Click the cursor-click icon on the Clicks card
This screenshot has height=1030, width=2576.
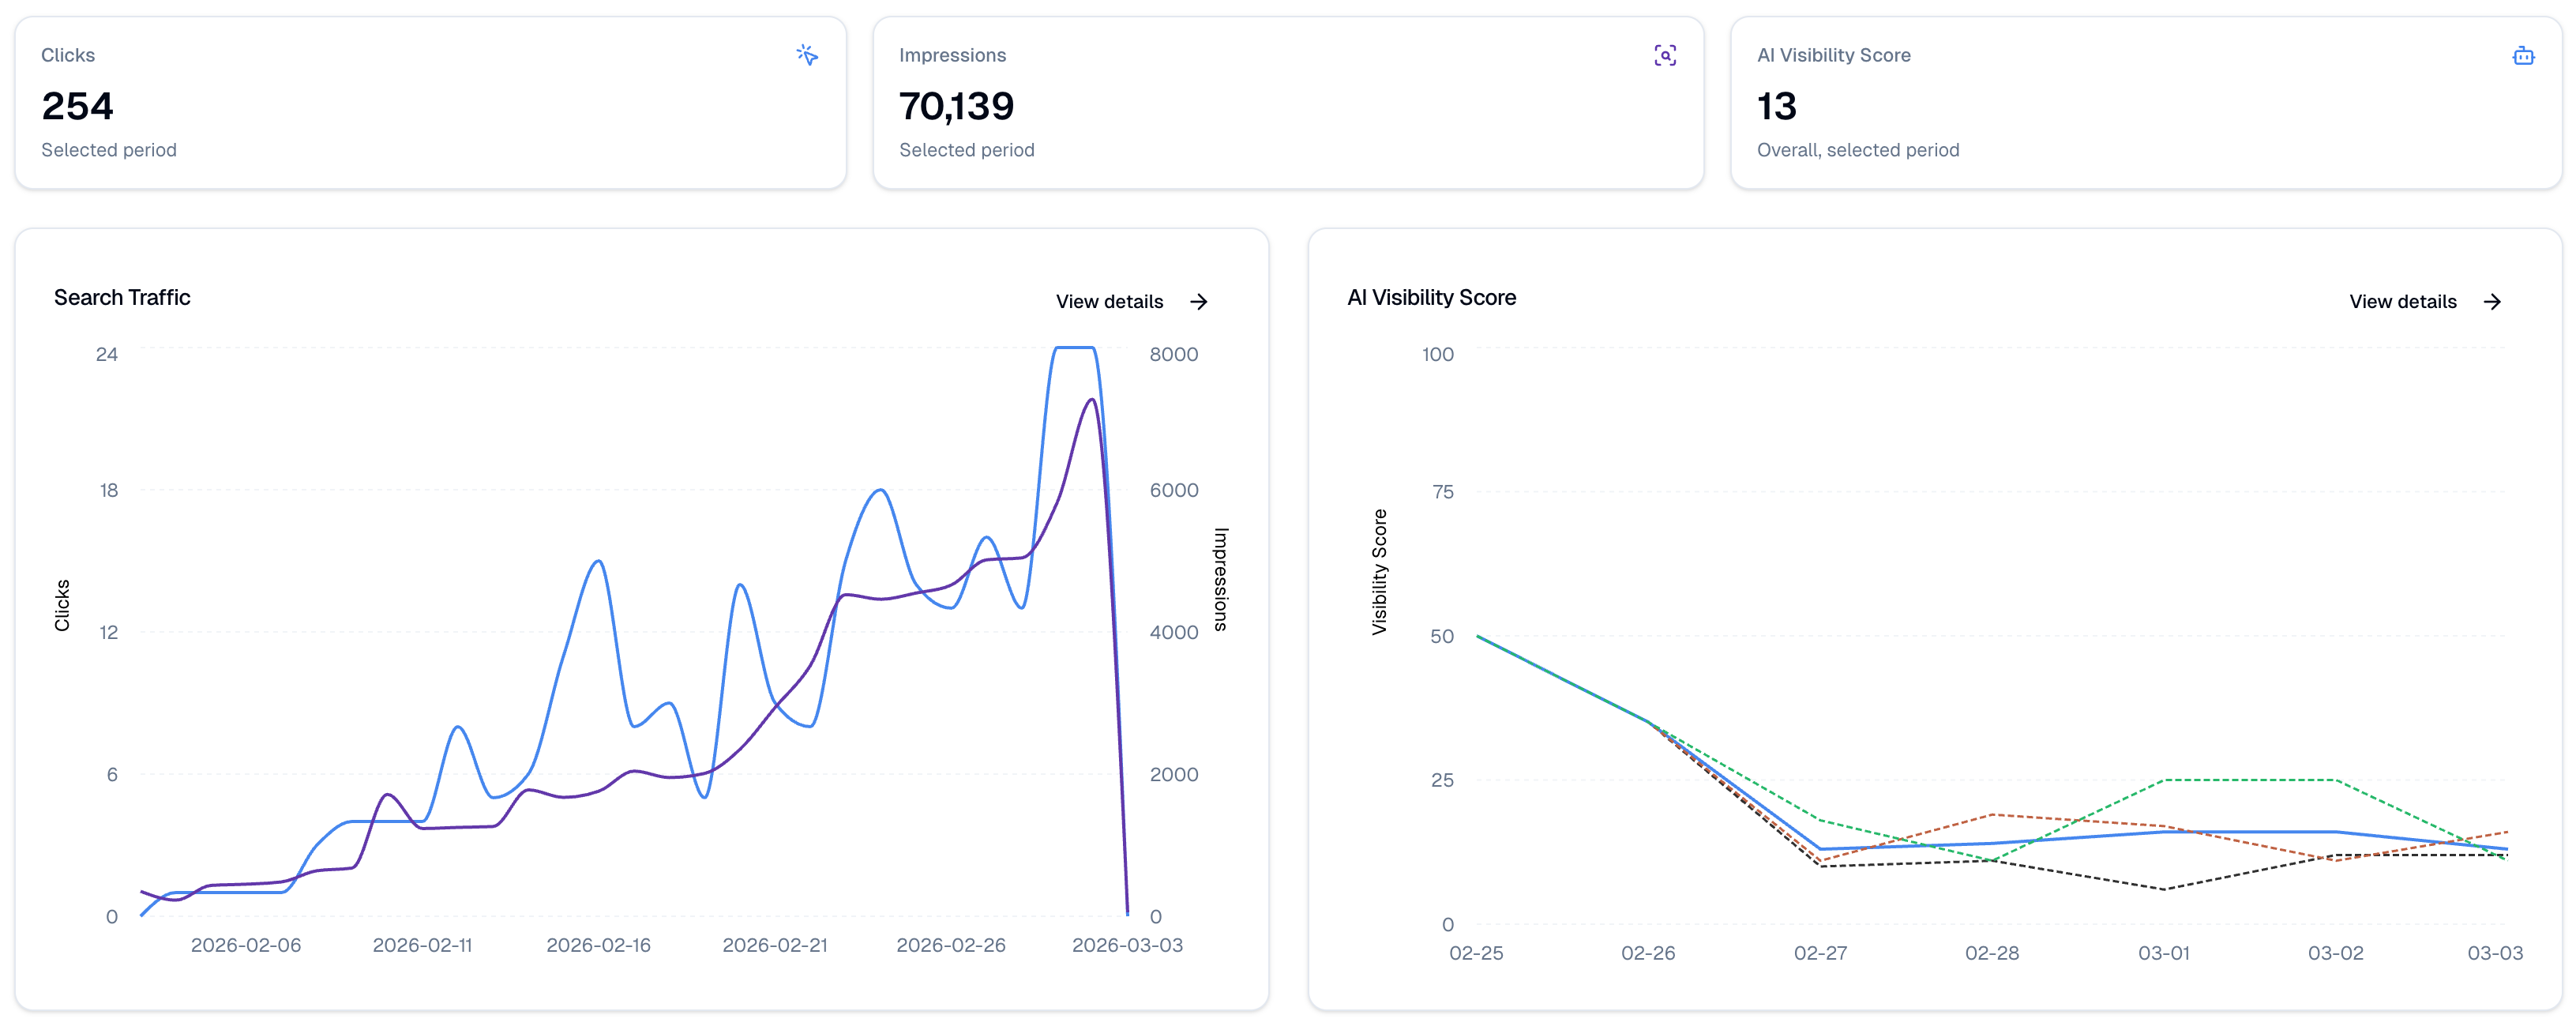pyautogui.click(x=808, y=55)
